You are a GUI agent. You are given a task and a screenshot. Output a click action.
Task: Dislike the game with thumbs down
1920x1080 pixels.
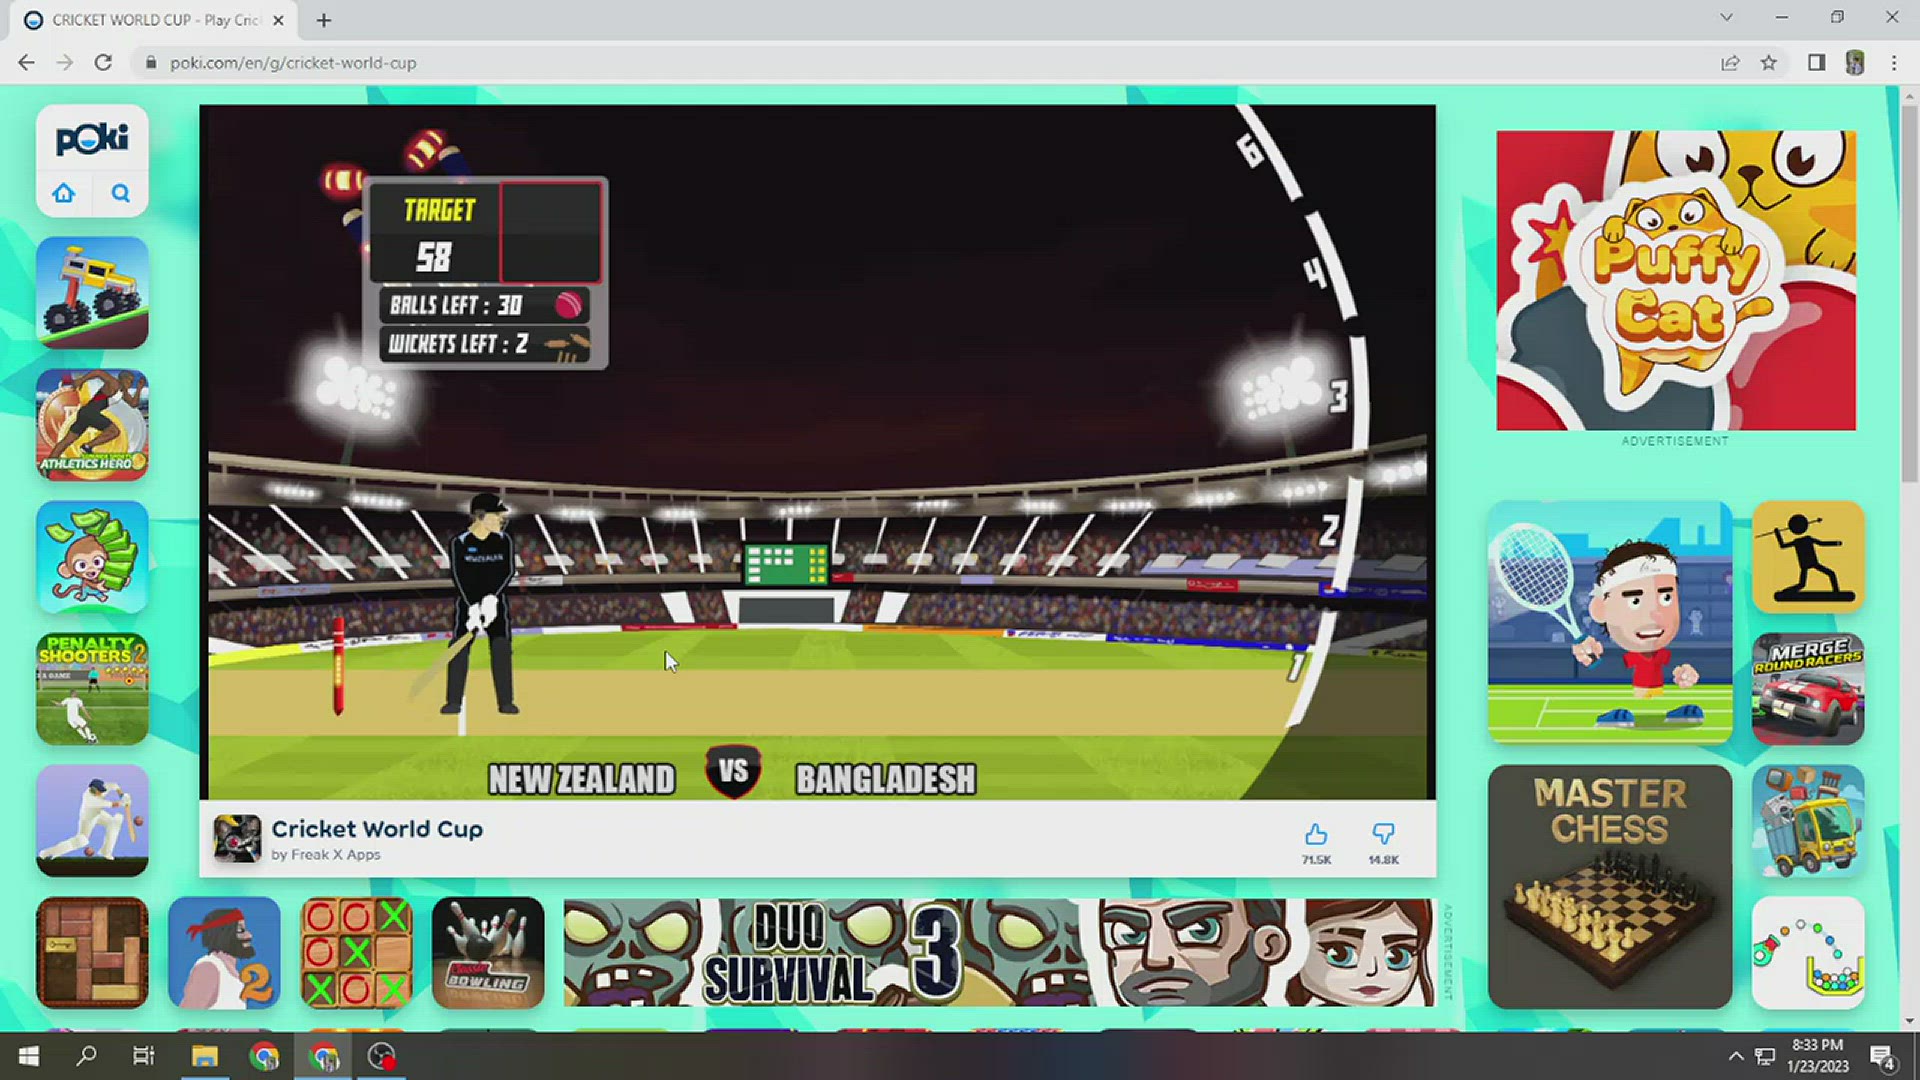pos(1383,835)
